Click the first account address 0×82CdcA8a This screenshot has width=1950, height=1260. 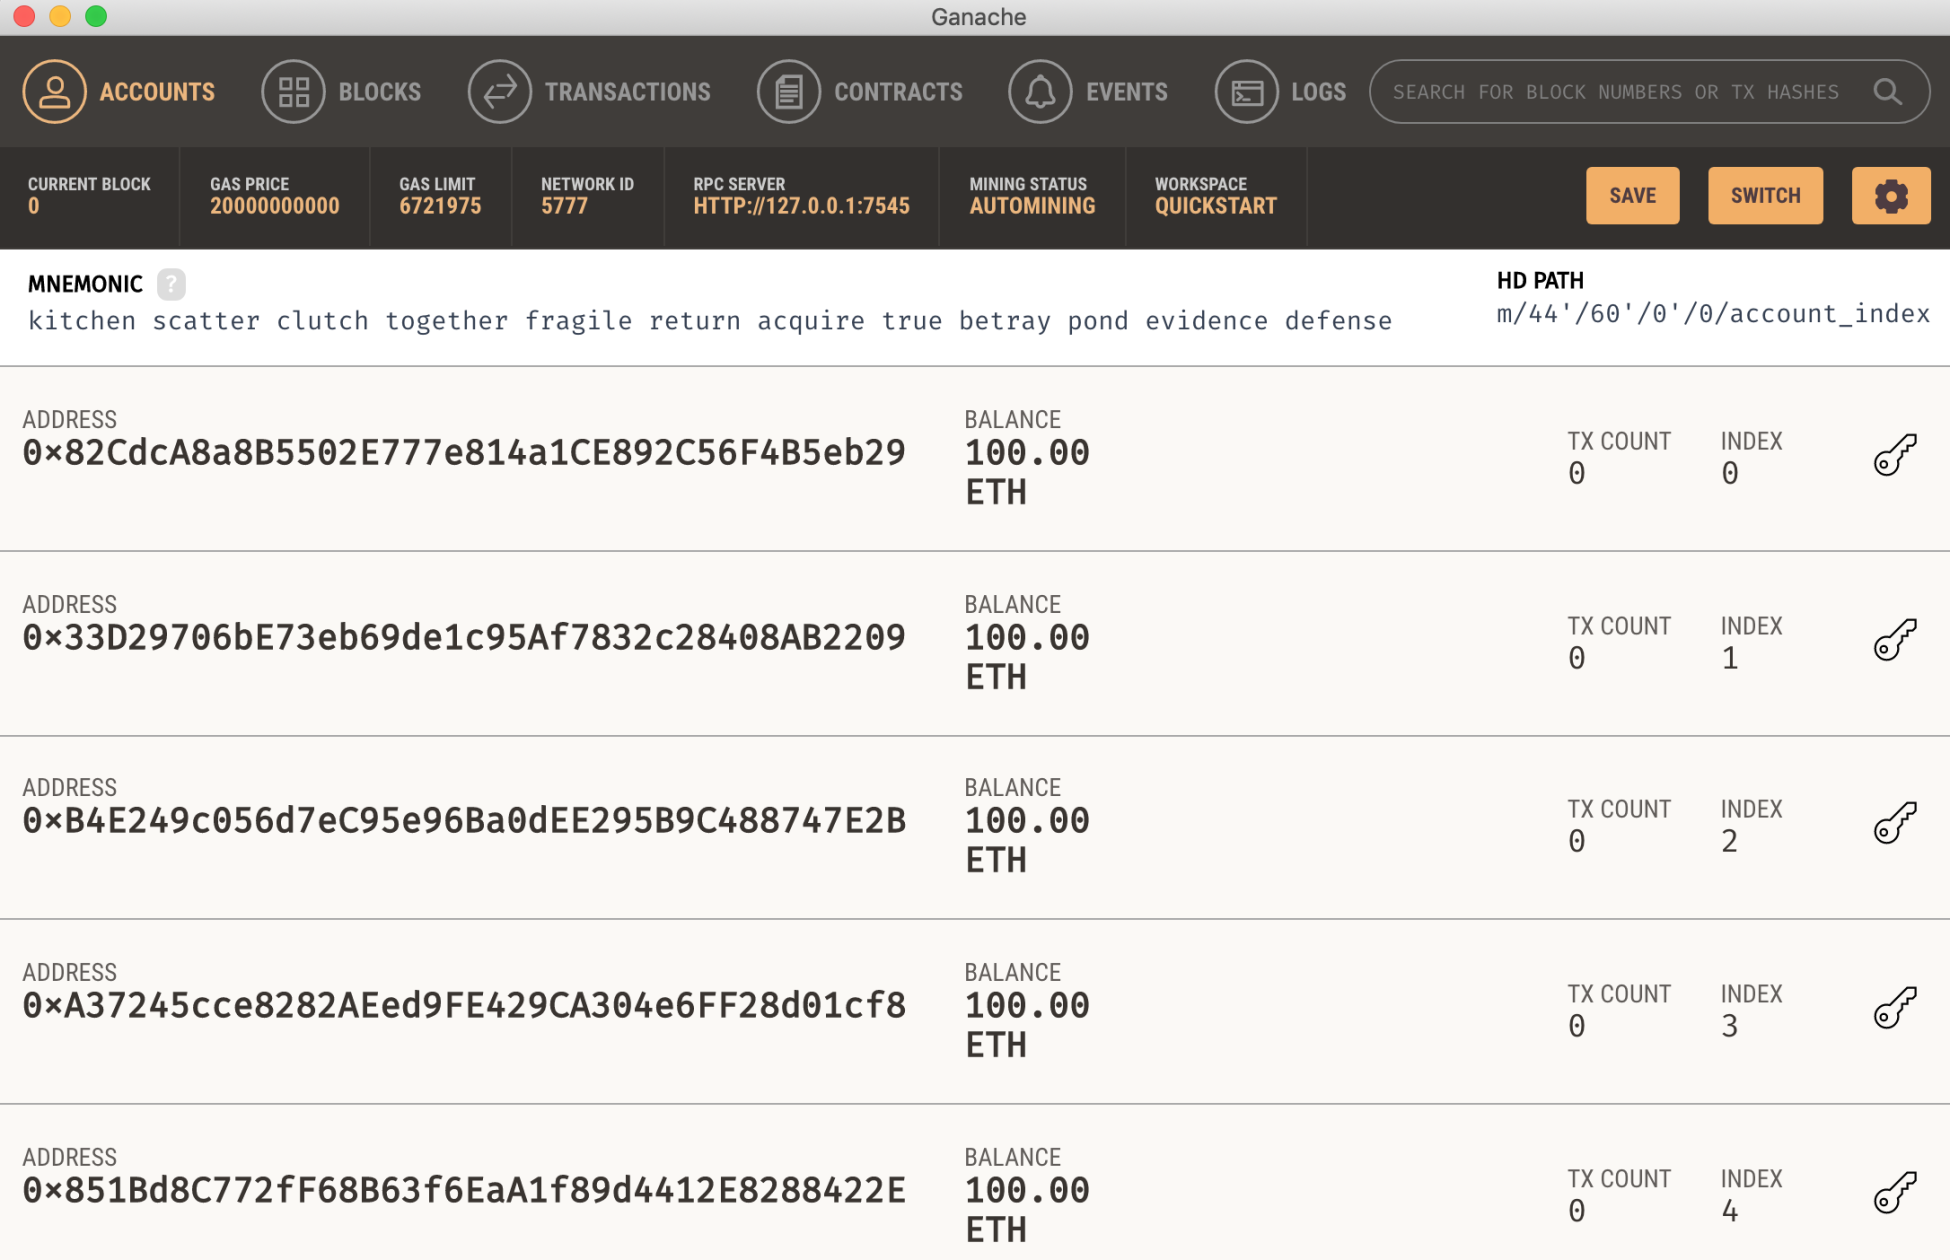coord(464,453)
